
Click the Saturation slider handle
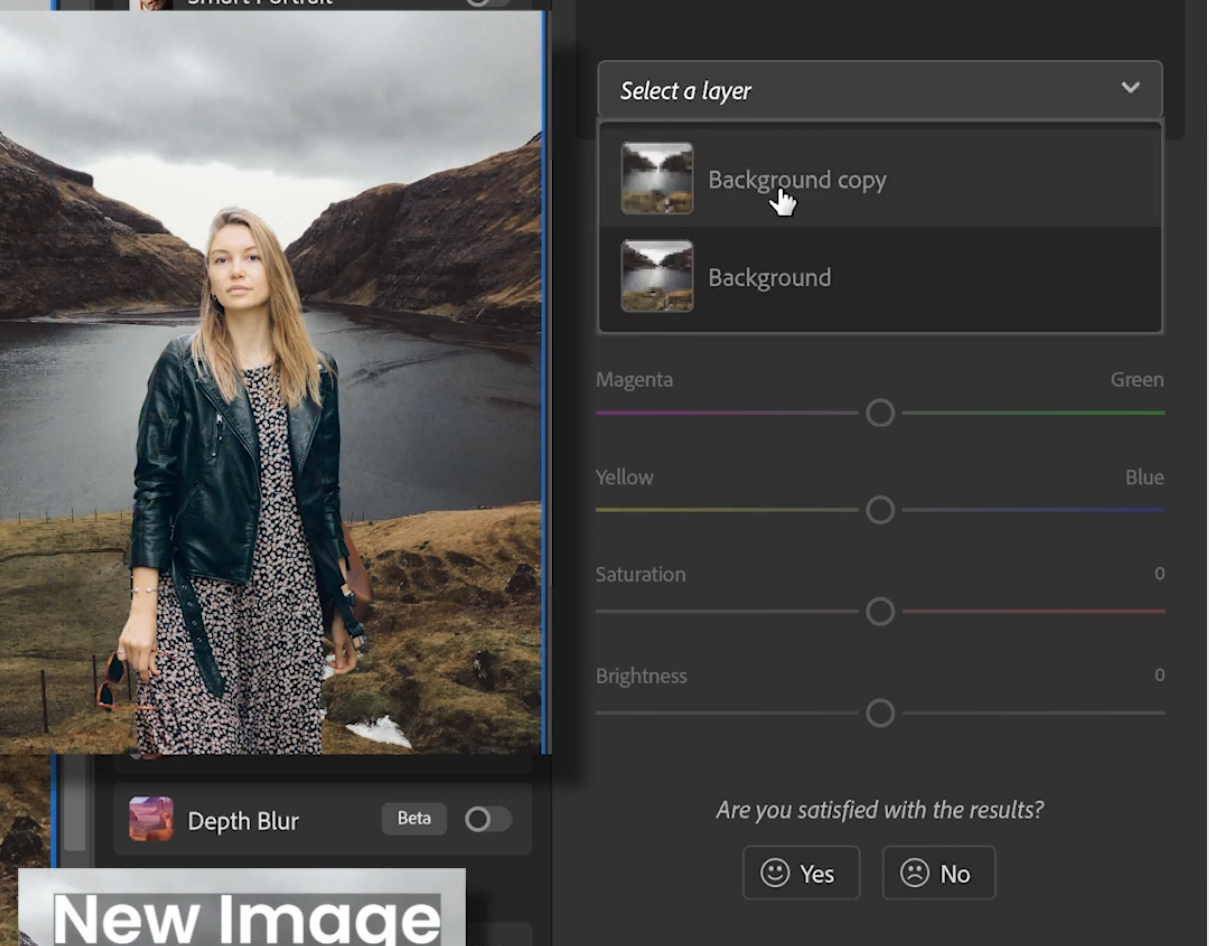880,611
